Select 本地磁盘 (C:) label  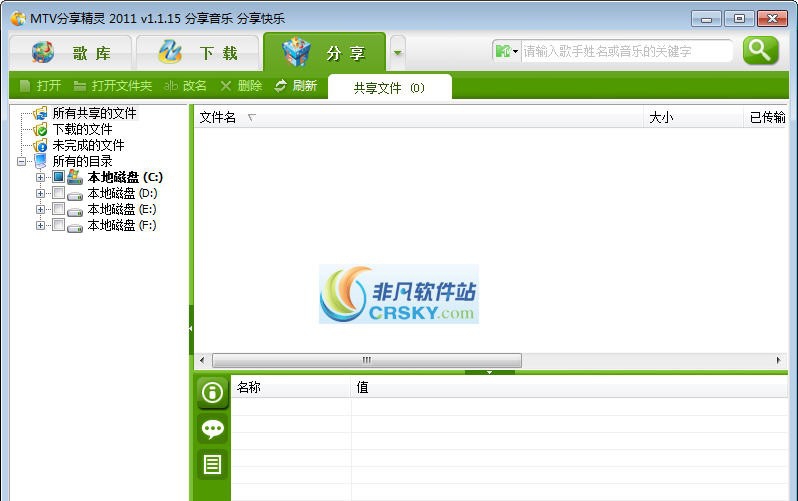[125, 177]
